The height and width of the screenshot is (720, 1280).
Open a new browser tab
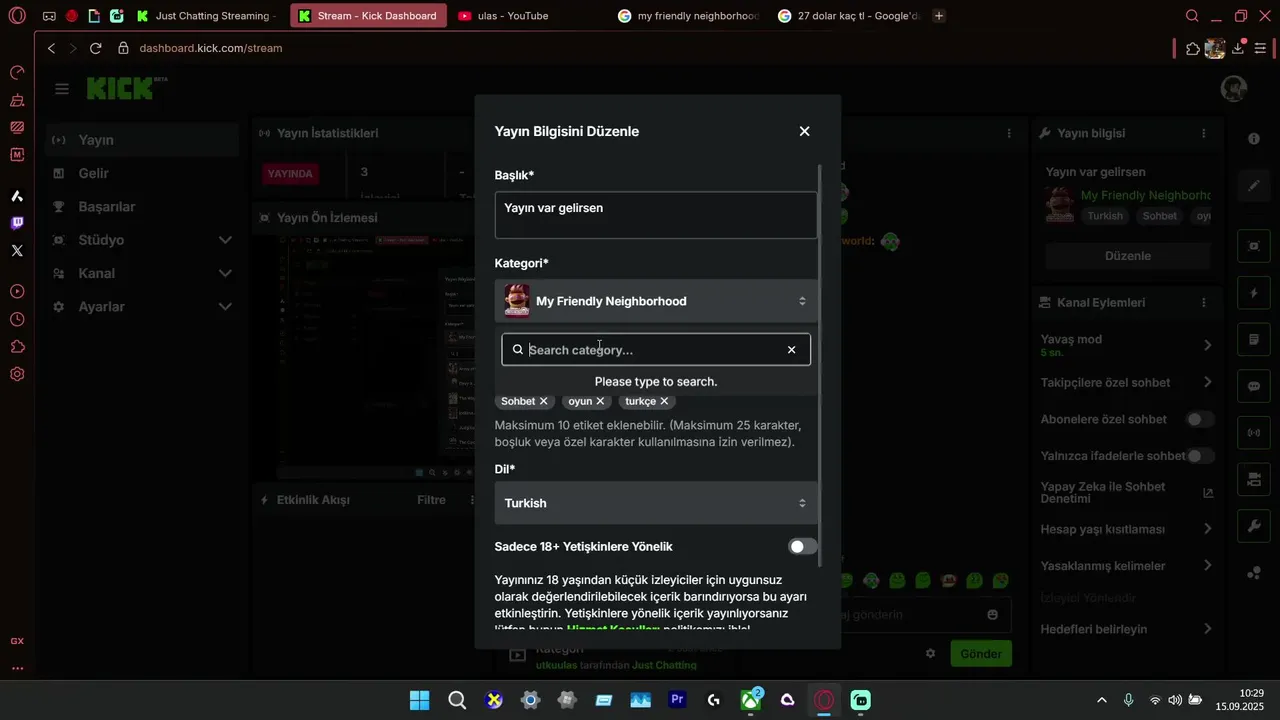(x=939, y=16)
